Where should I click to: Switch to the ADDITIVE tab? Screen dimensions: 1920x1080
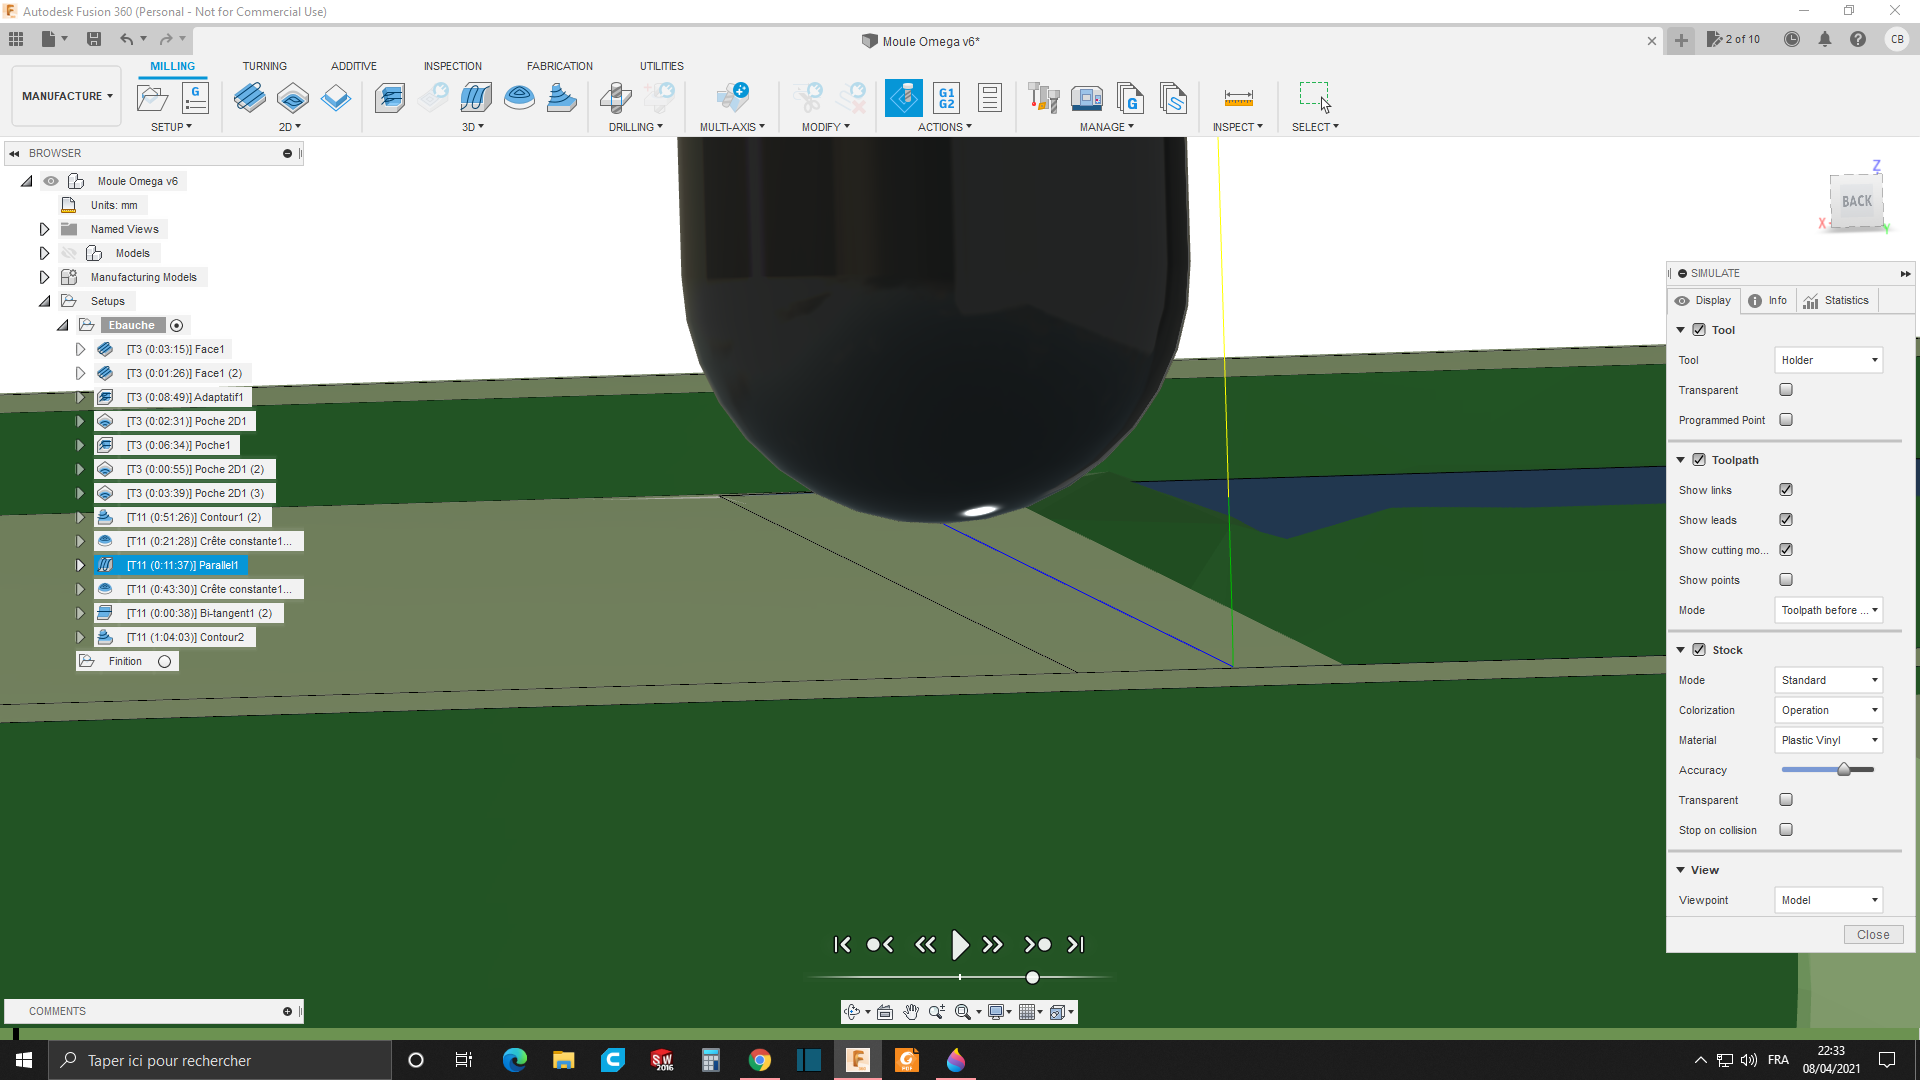[354, 66]
